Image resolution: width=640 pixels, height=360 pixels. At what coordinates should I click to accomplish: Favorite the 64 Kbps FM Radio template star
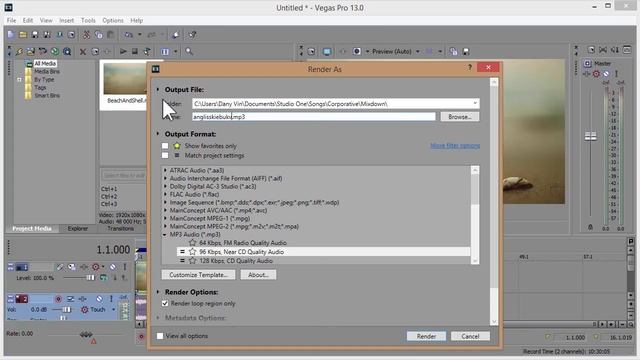click(192, 243)
